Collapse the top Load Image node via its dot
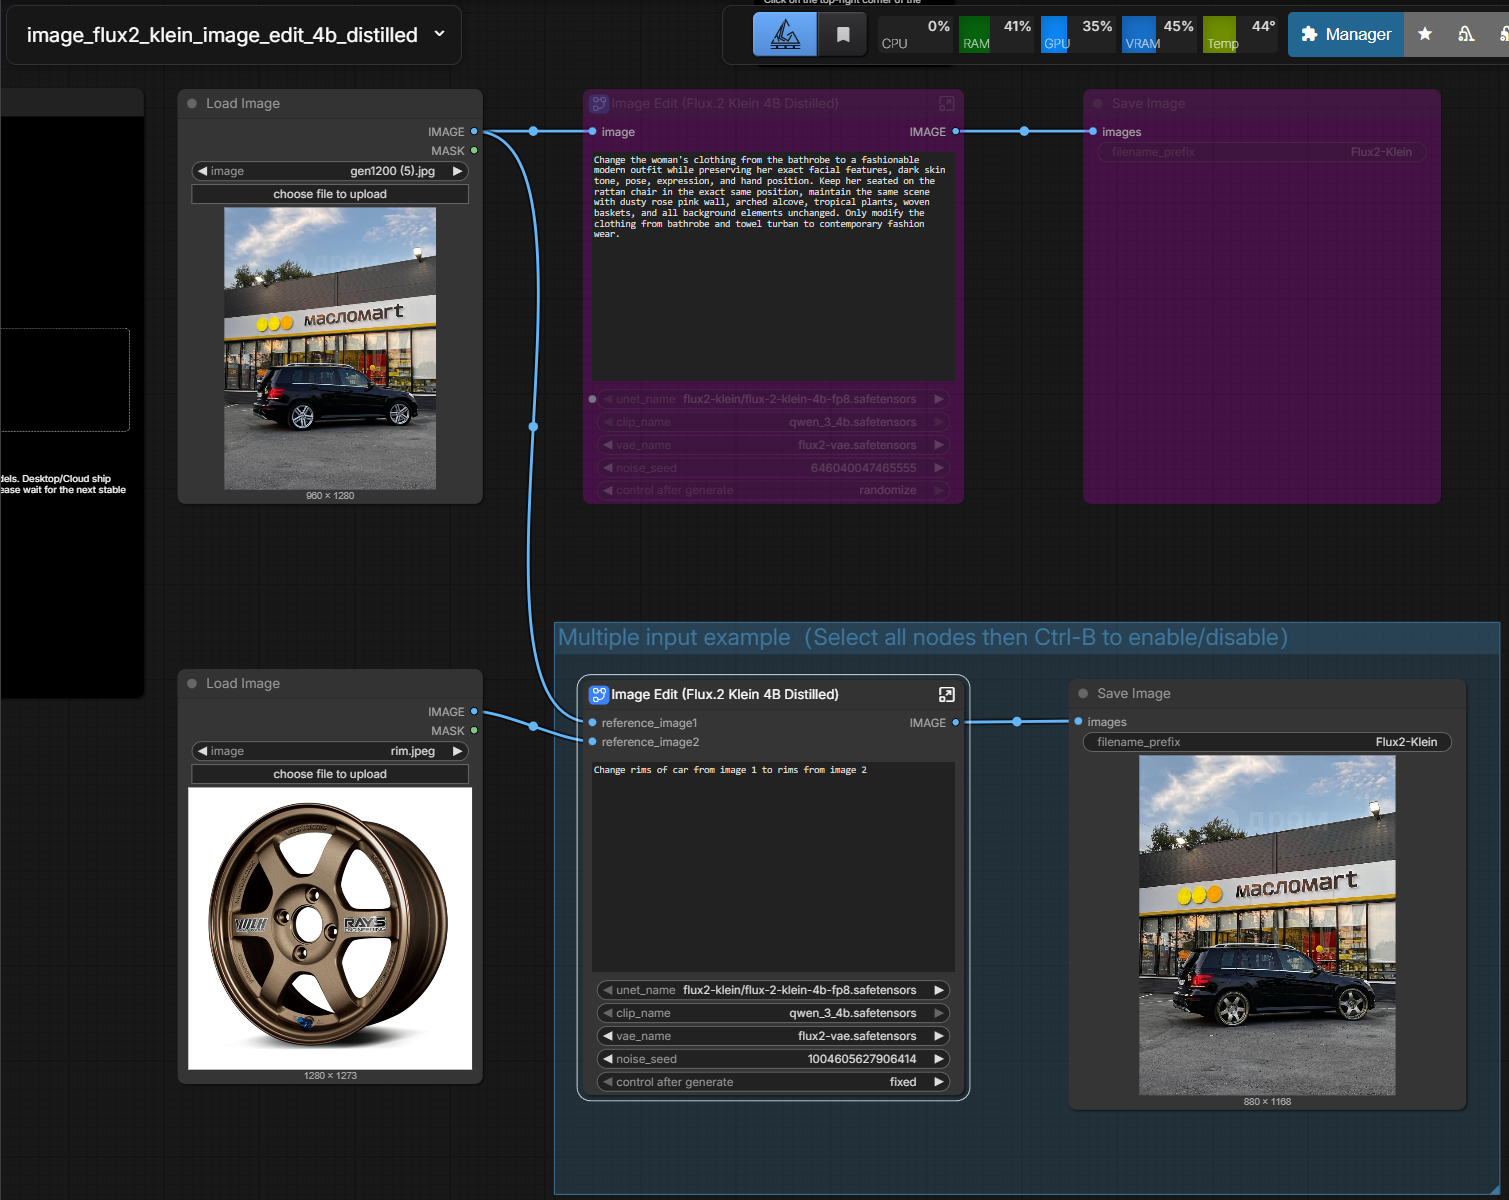This screenshot has height=1200, width=1509. [192, 104]
